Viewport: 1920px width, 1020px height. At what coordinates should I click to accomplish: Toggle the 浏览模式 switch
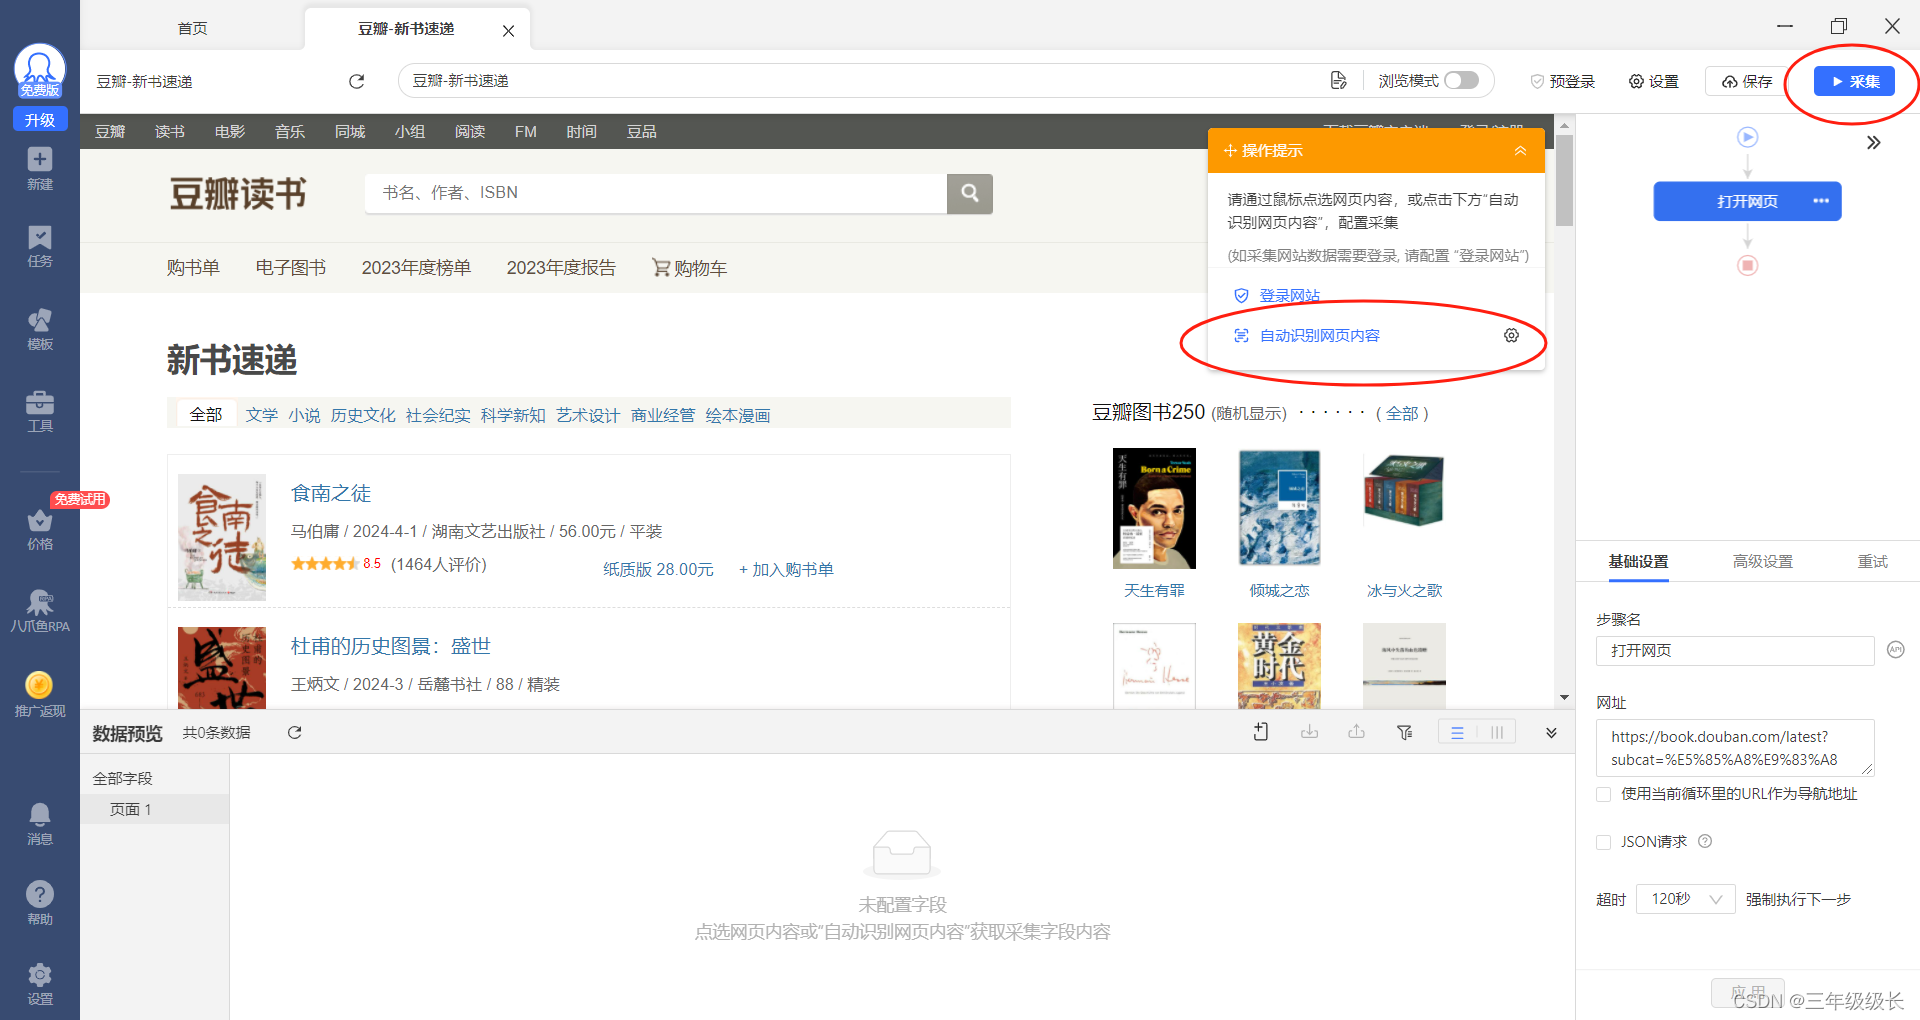coord(1461,80)
